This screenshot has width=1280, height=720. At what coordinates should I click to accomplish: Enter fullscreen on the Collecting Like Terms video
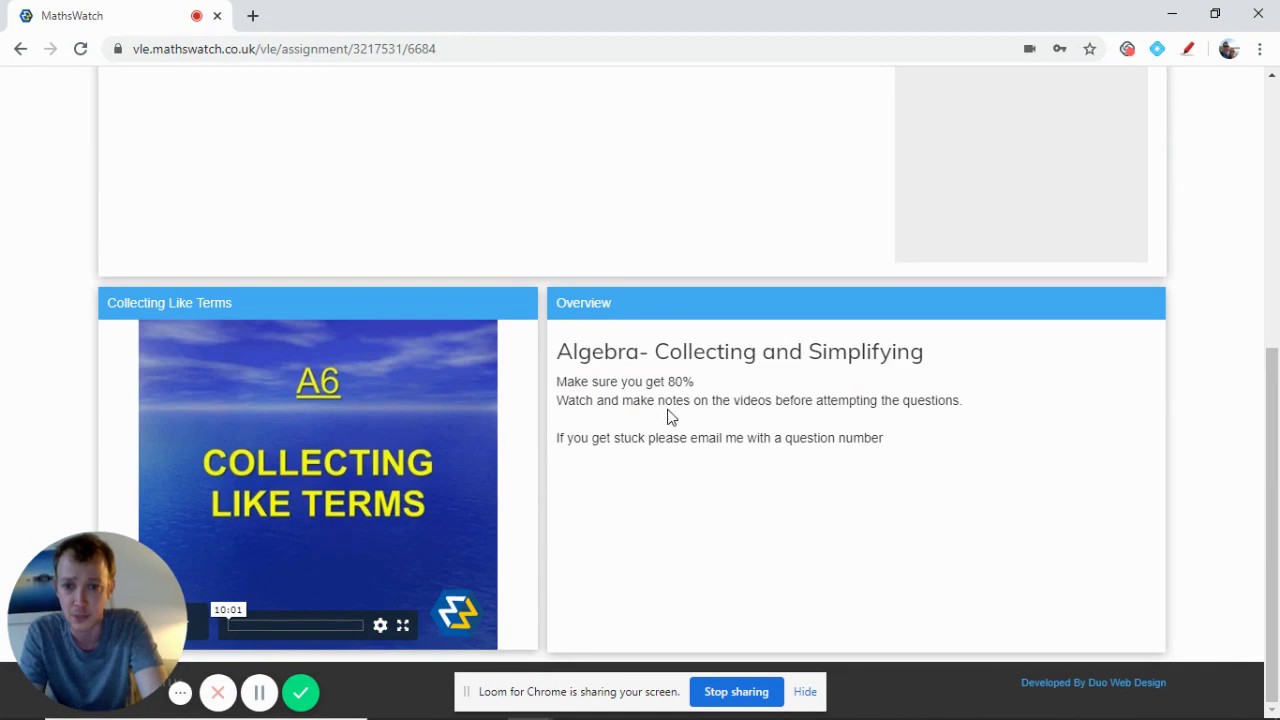(403, 625)
